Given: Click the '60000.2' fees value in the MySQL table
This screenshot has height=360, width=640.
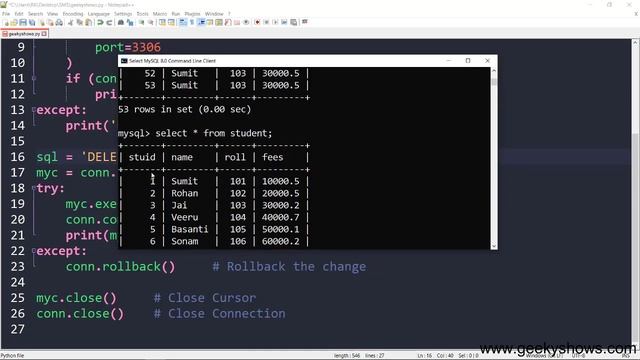Looking at the screenshot, I should (280, 241).
